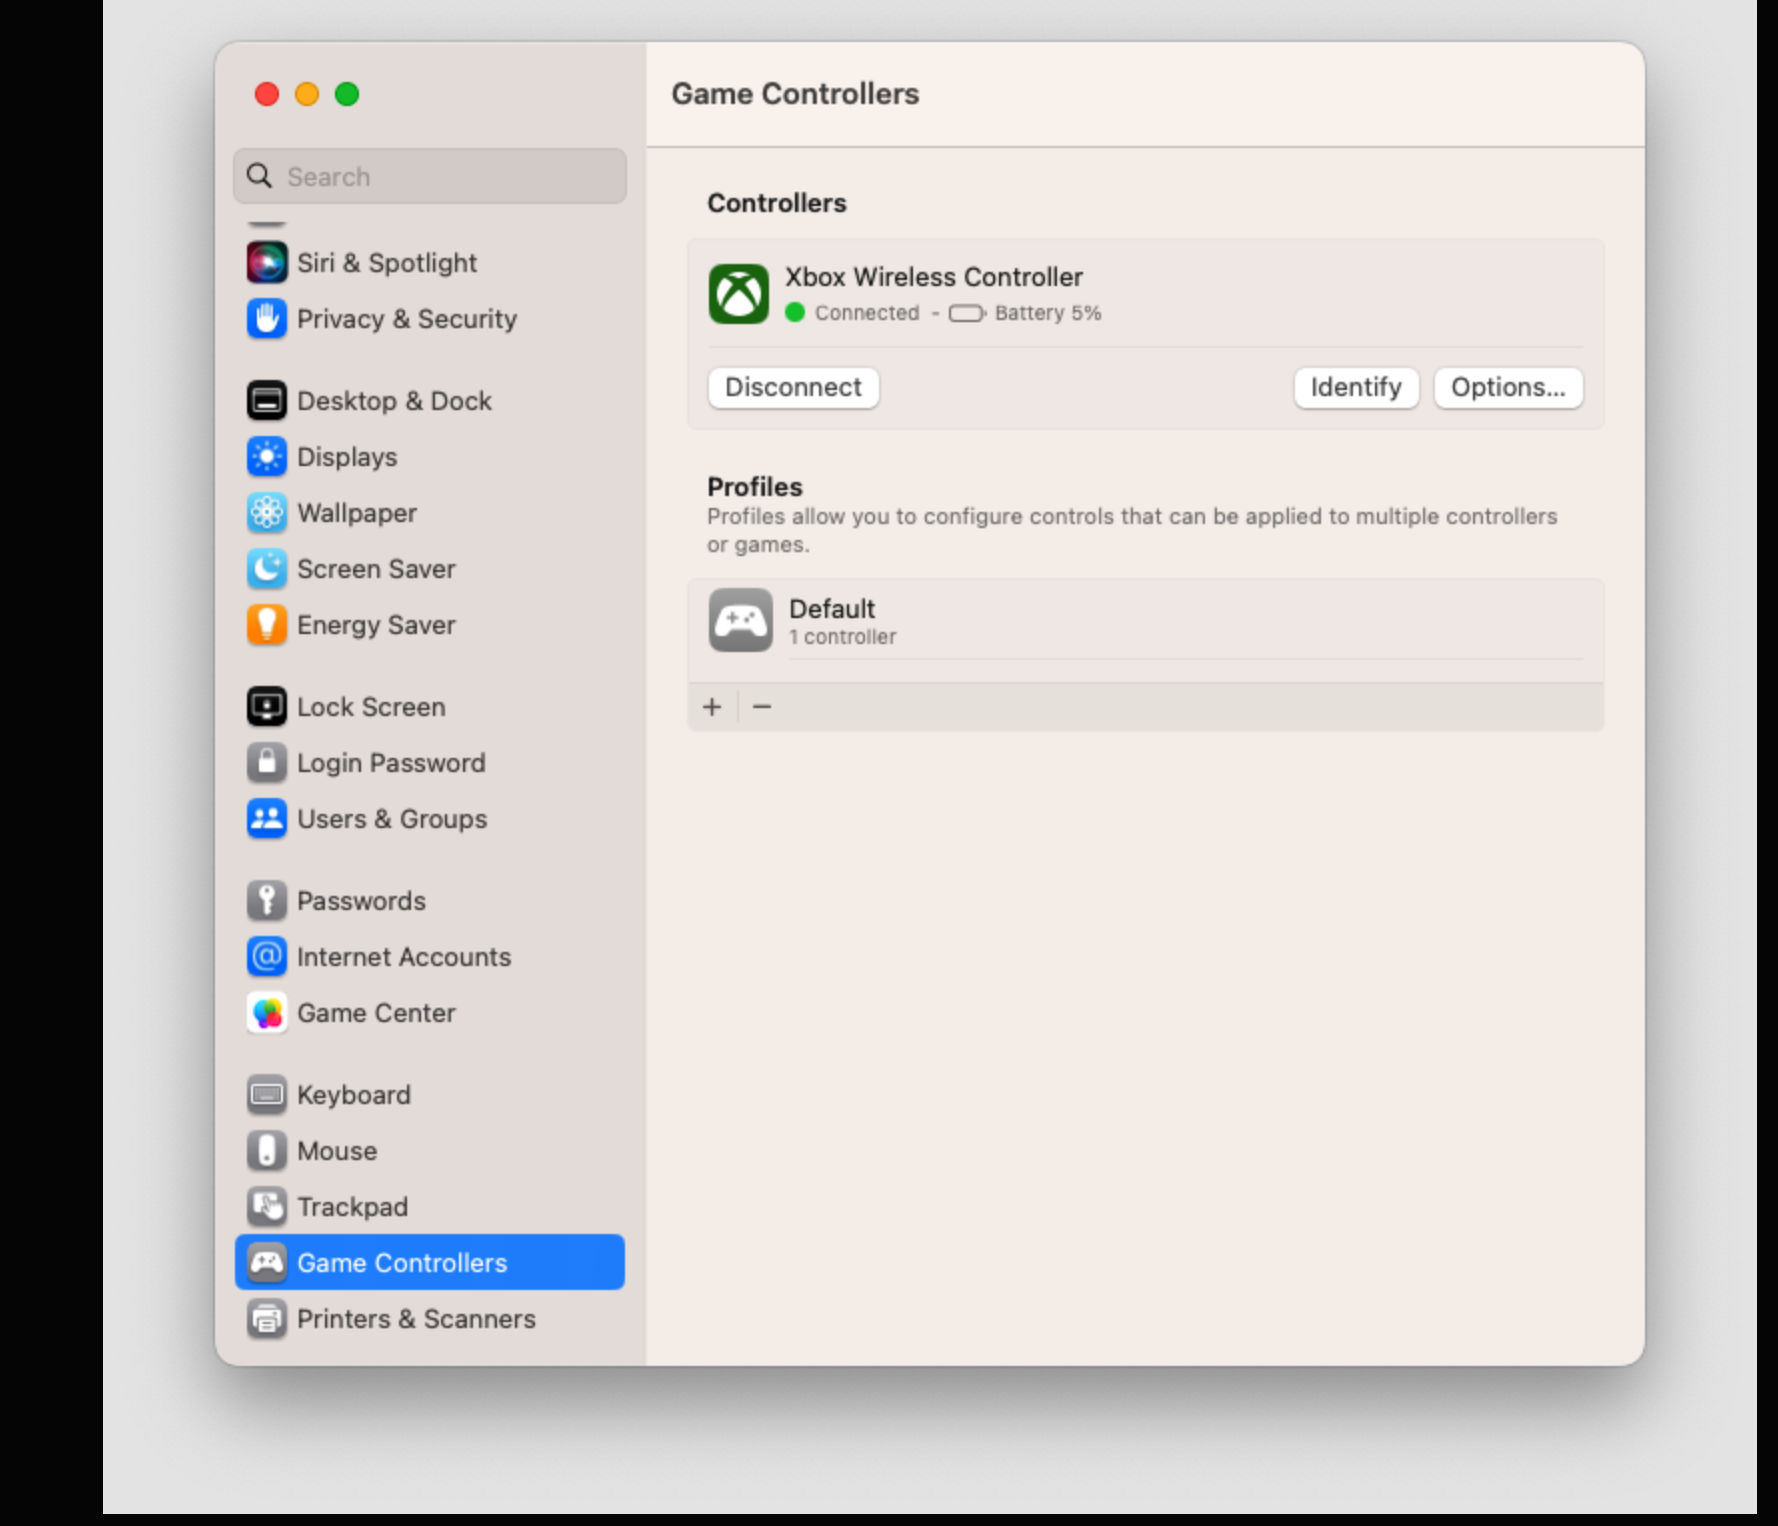Go to Privacy & Security pane

click(x=430, y=319)
